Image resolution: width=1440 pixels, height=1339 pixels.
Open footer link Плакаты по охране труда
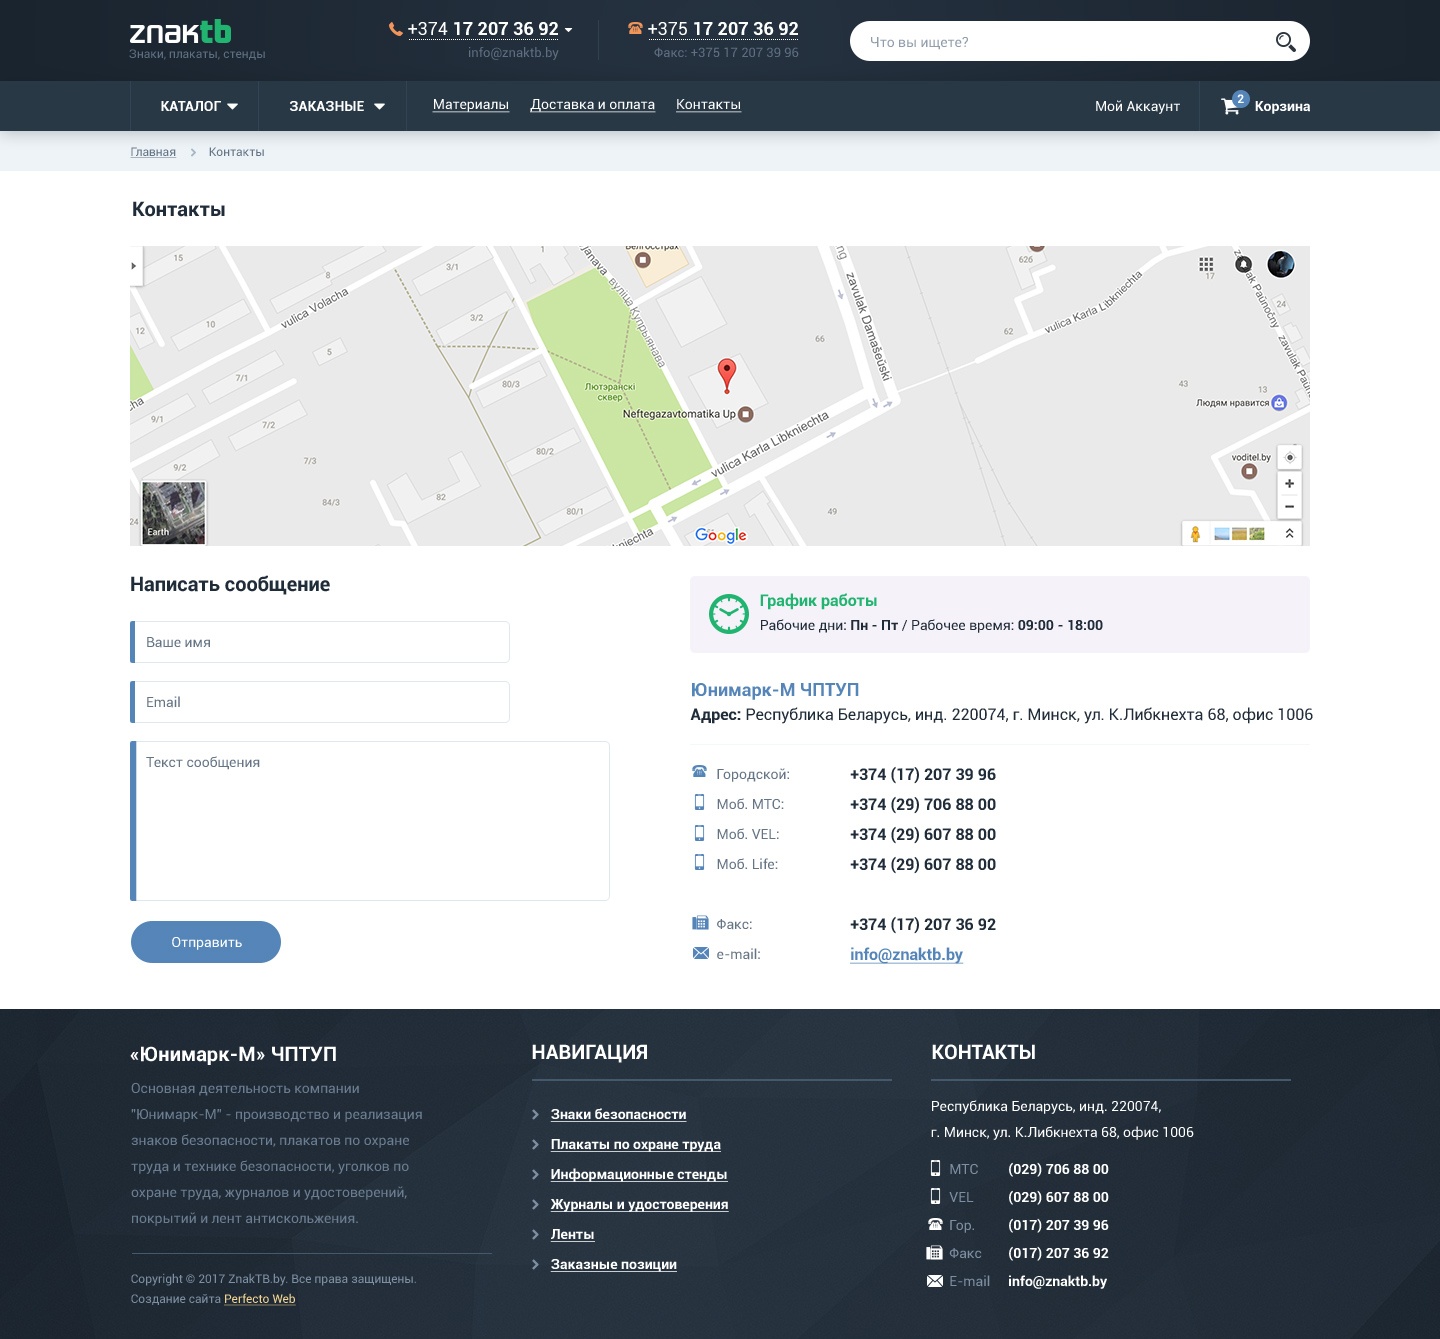636,1144
